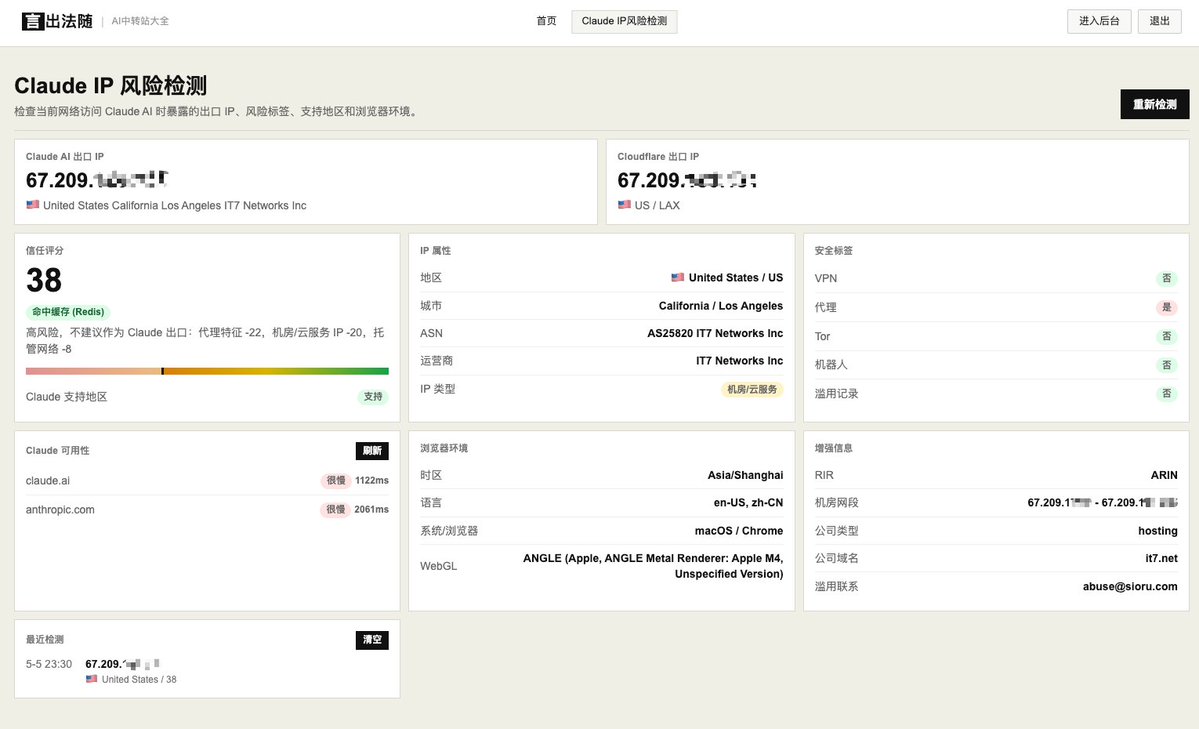This screenshot has width=1199, height=729.
Task: Click the Cloudflare exit IP address
Action: 687,180
